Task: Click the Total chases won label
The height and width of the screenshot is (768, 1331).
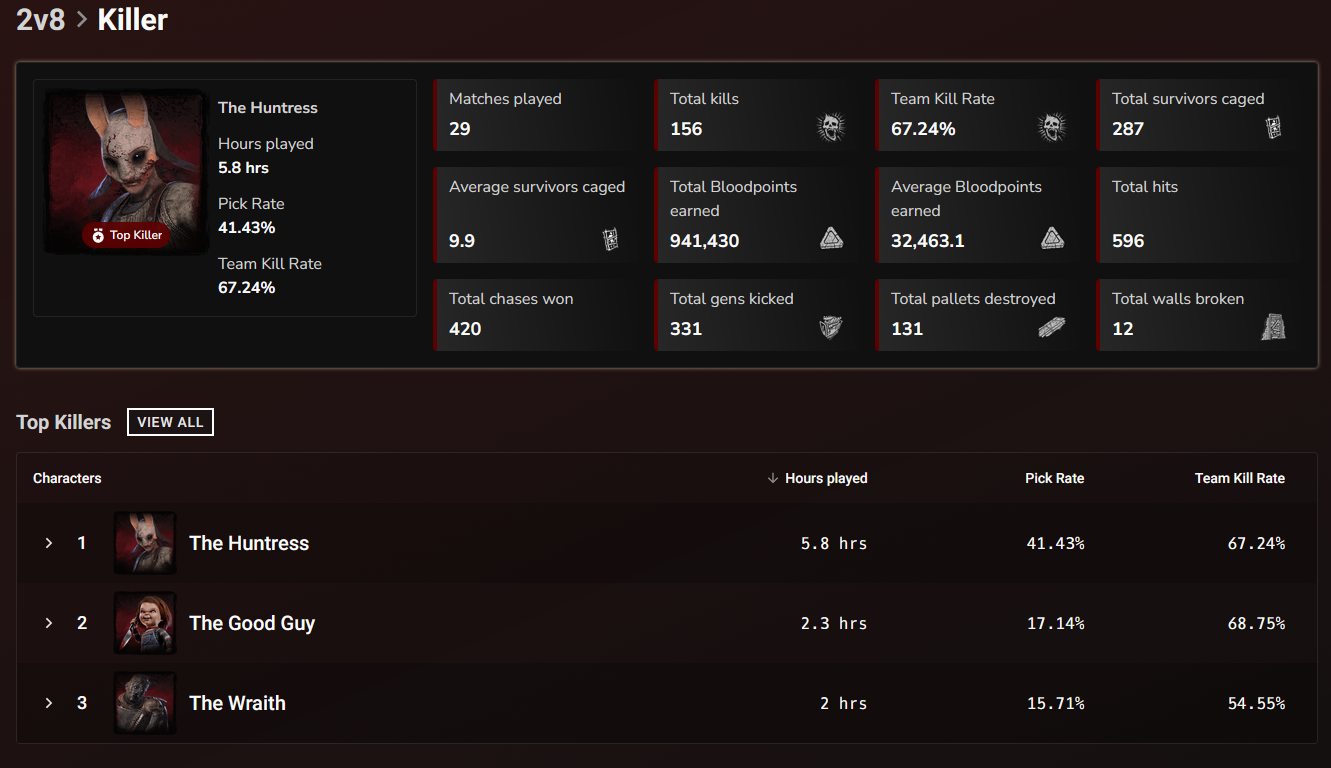Action: pyautogui.click(x=511, y=299)
